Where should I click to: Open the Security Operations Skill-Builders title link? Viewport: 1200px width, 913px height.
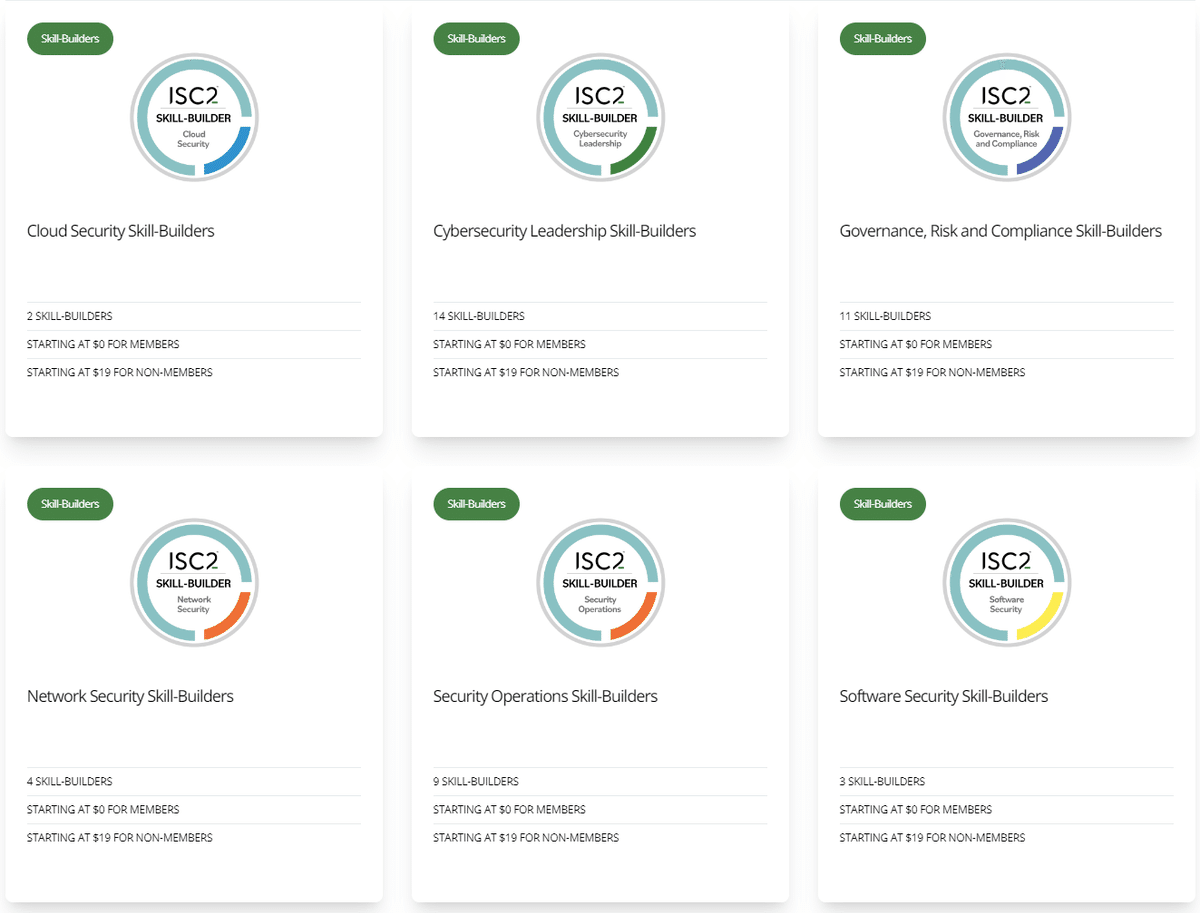click(545, 696)
